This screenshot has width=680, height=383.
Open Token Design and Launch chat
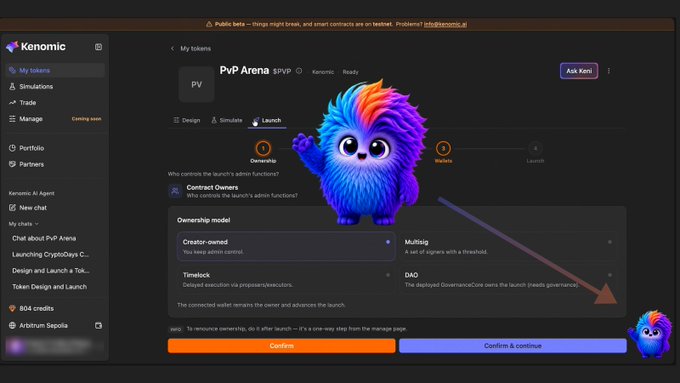pos(49,286)
